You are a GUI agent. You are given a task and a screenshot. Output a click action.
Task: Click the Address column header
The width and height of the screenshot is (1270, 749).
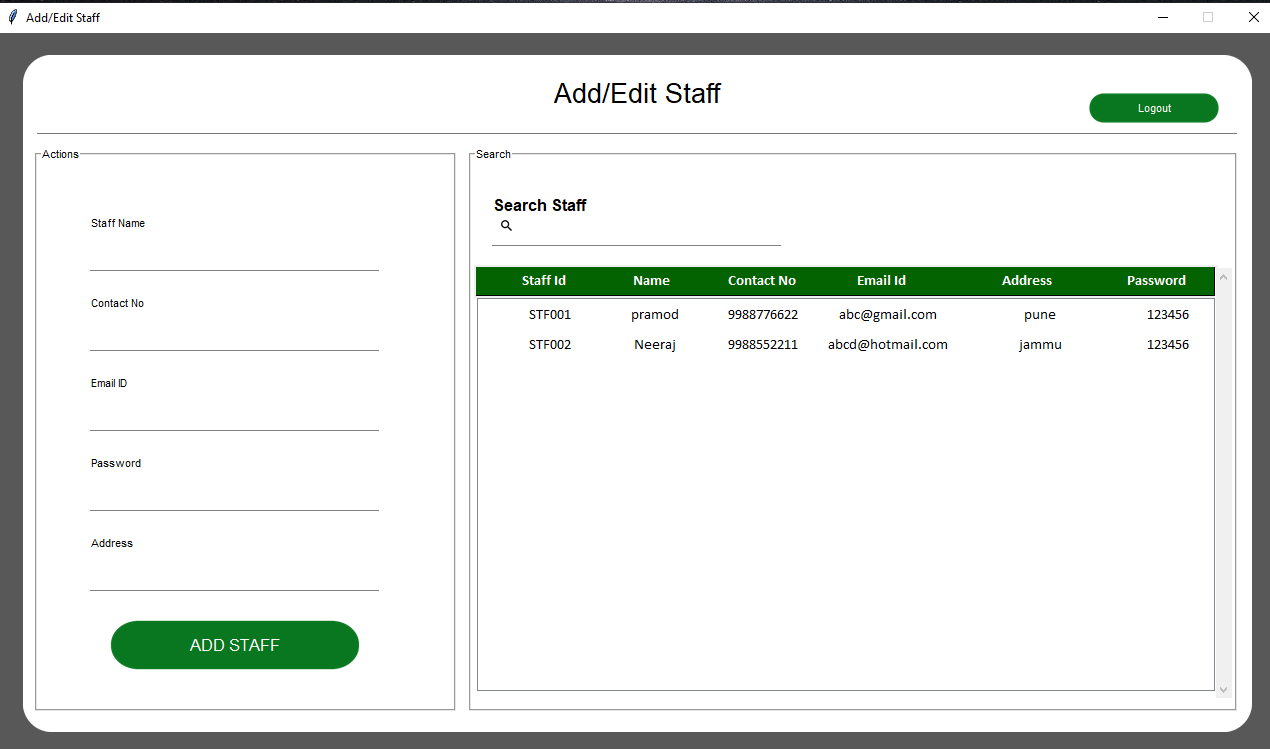1026,281
